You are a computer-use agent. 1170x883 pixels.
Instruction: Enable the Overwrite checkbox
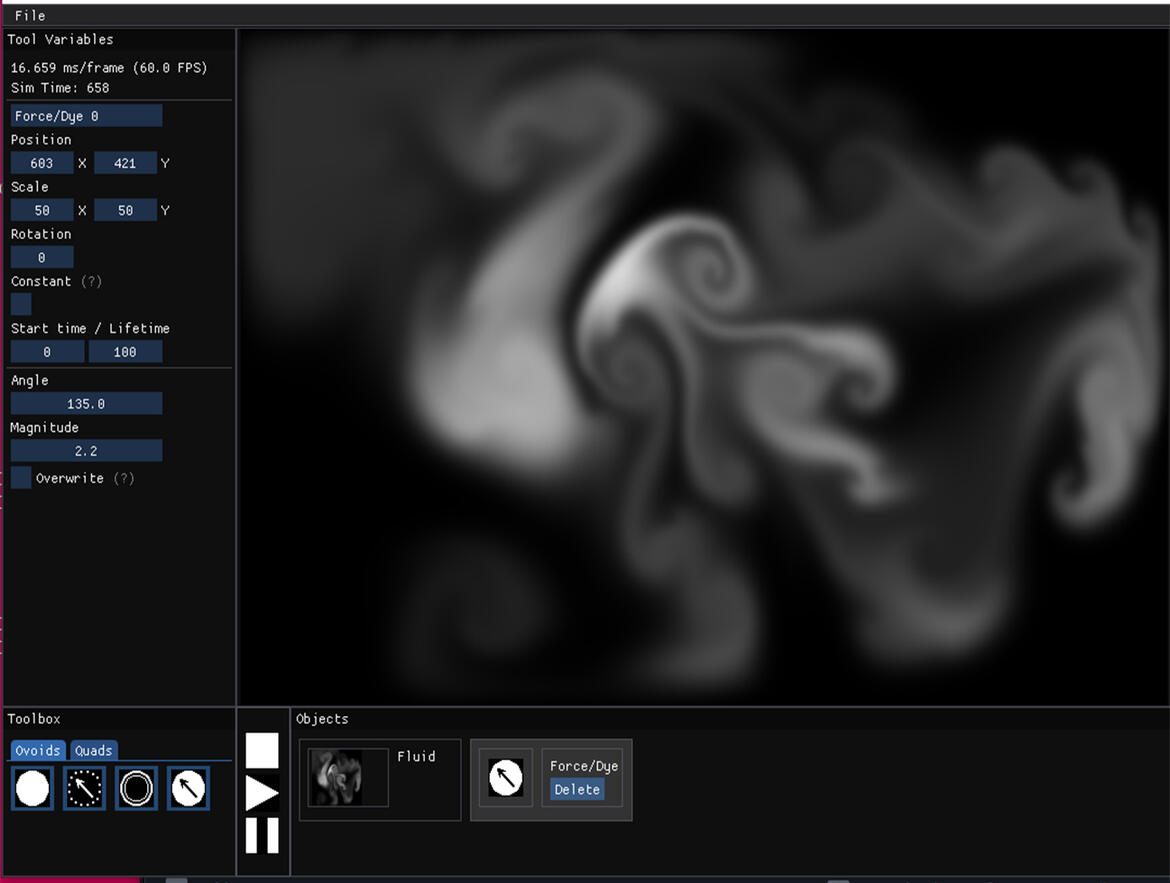click(21, 478)
